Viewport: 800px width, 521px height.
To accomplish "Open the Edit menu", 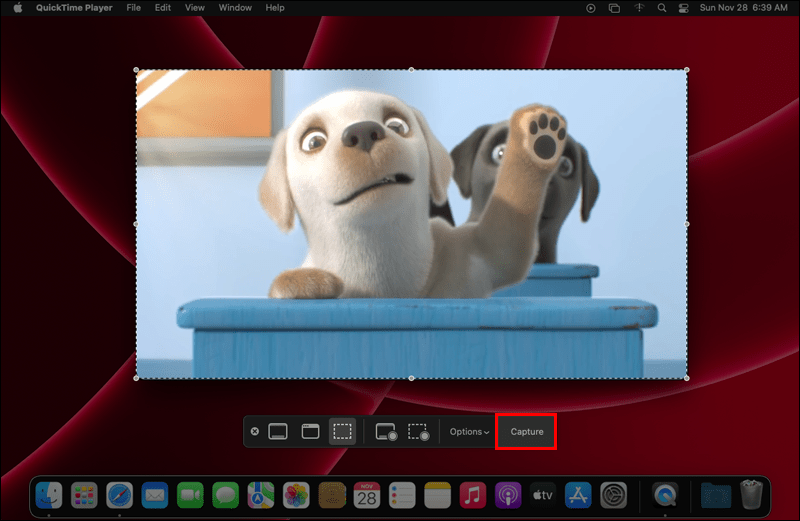I will point(163,8).
